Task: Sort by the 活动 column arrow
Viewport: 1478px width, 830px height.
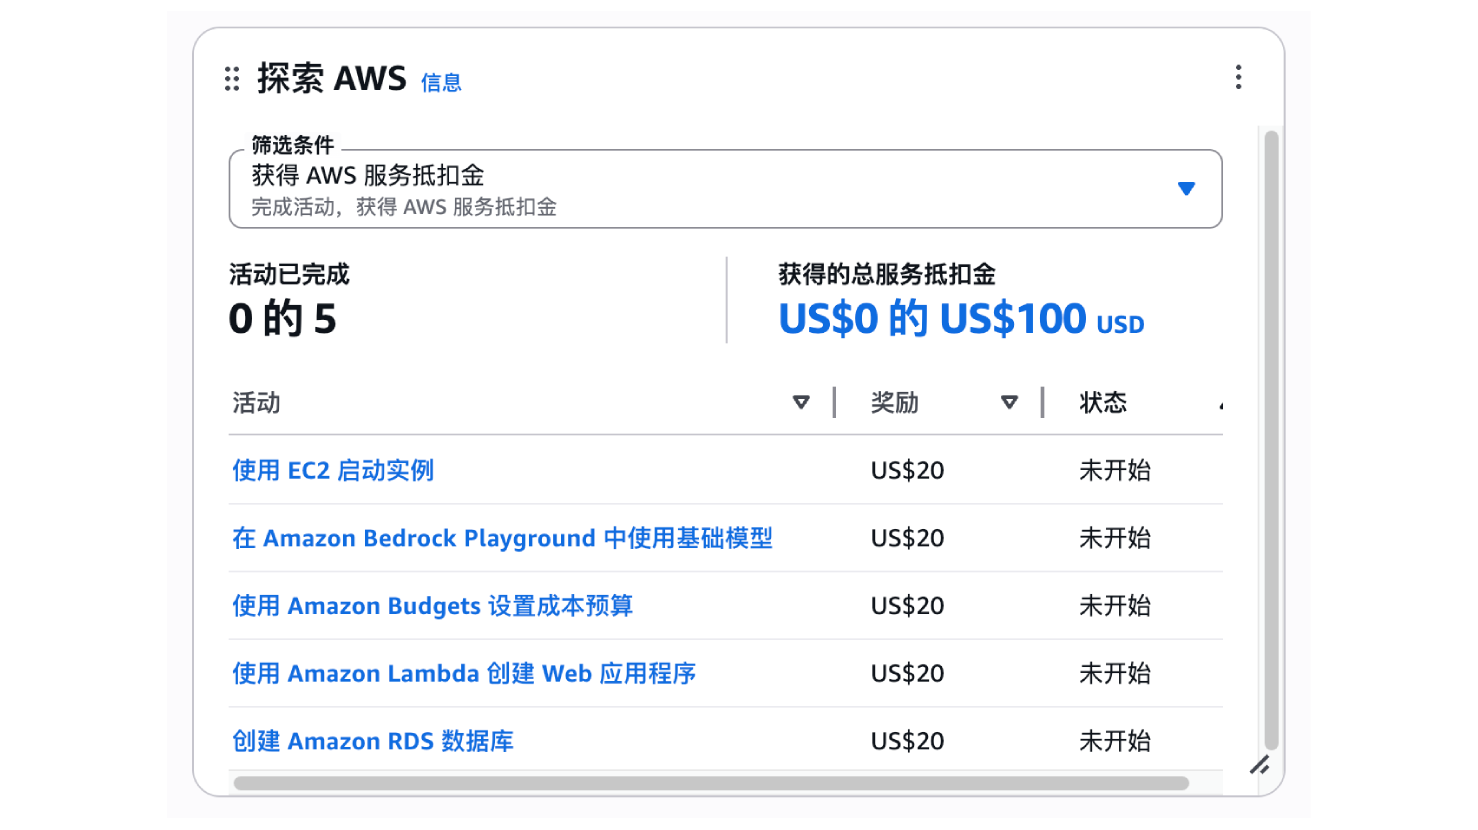Action: [801, 402]
